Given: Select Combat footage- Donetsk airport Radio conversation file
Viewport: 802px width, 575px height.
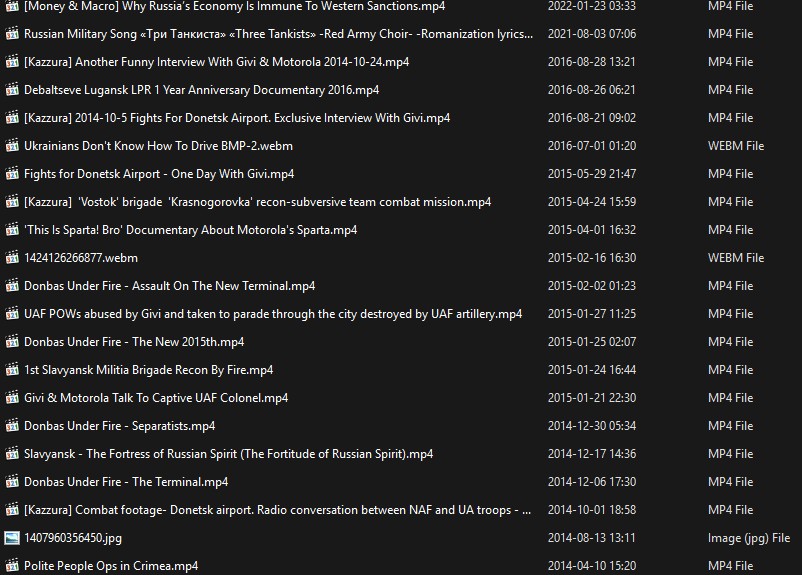Looking at the screenshot, I should 278,510.
